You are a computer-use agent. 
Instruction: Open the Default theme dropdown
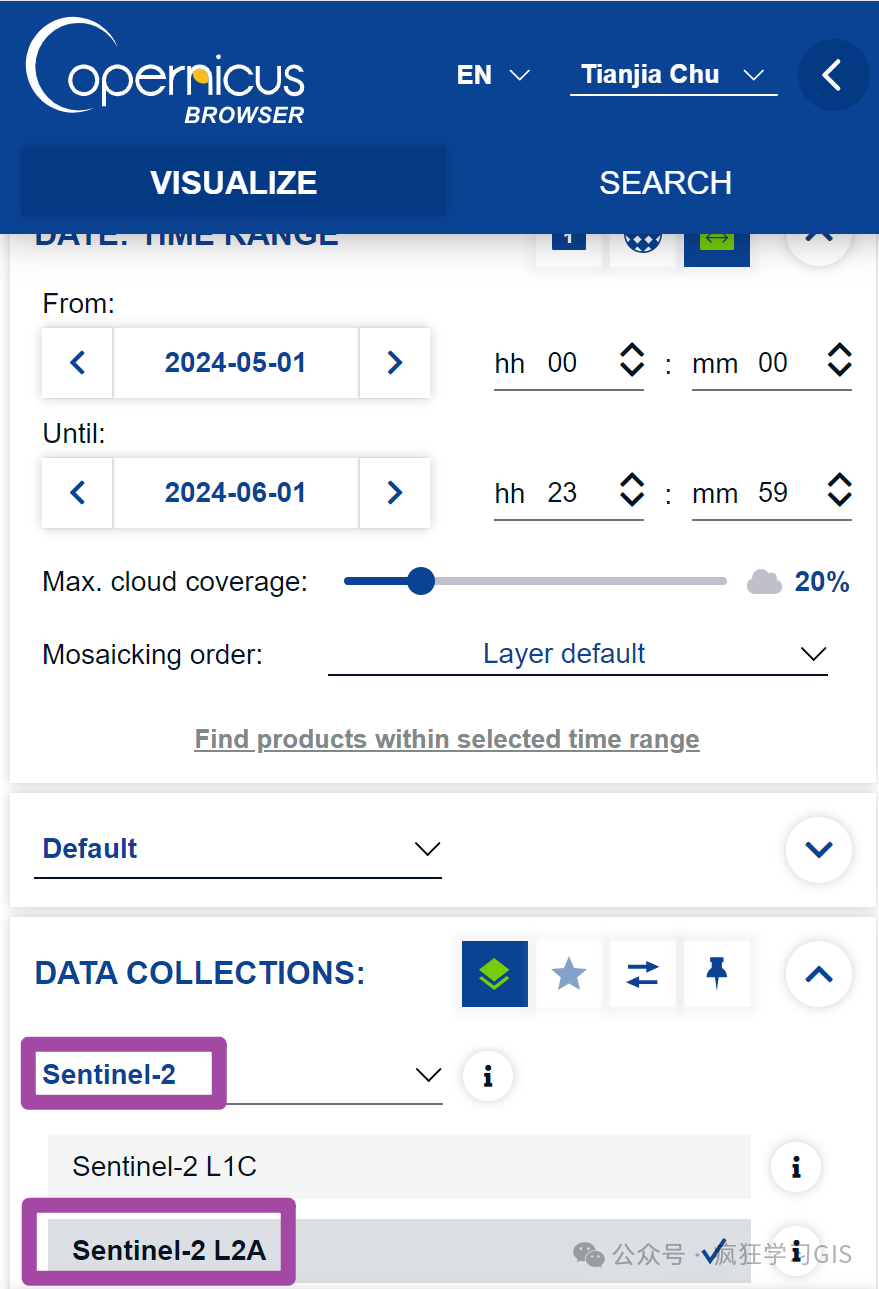pyautogui.click(x=238, y=849)
